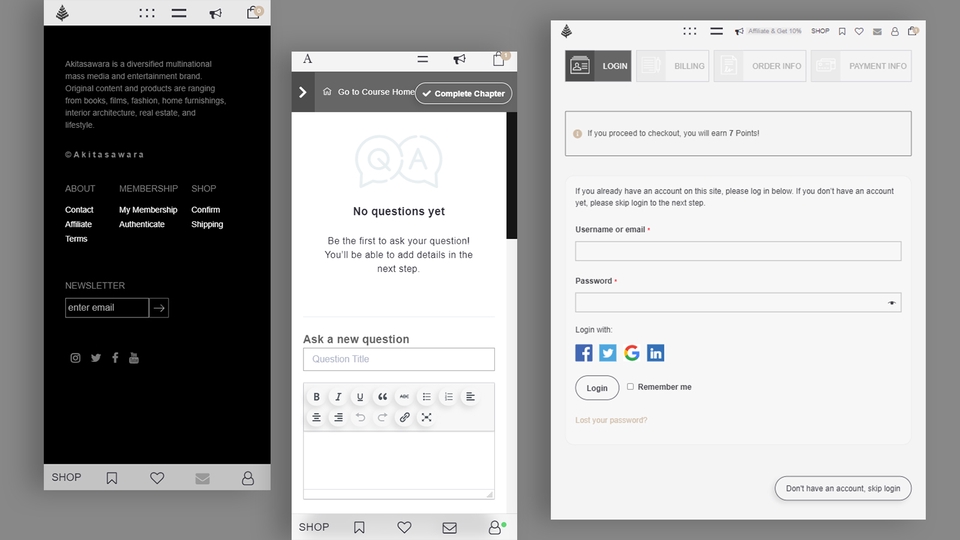Open shopping bag in left mobile header

[x=254, y=12]
